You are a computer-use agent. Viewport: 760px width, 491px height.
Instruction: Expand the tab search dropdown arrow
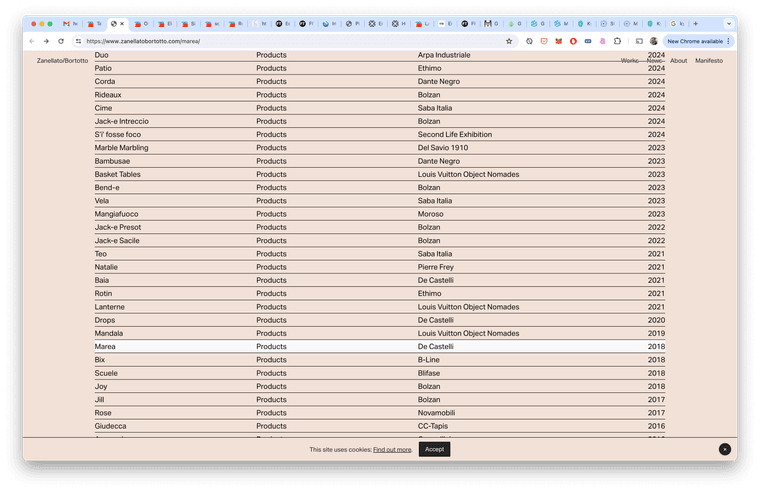click(x=727, y=23)
